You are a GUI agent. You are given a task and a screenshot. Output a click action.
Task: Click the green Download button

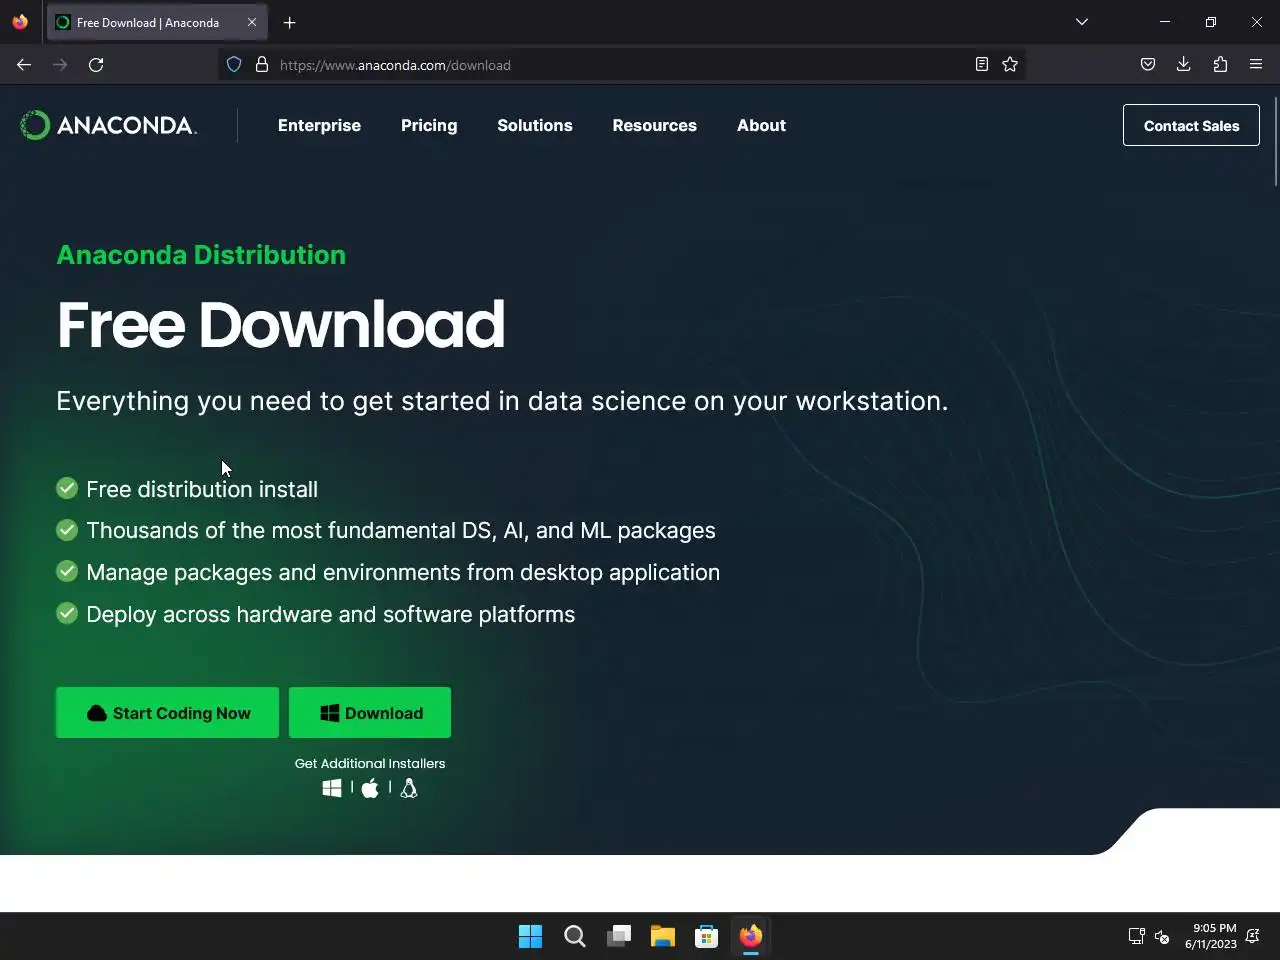pos(370,712)
